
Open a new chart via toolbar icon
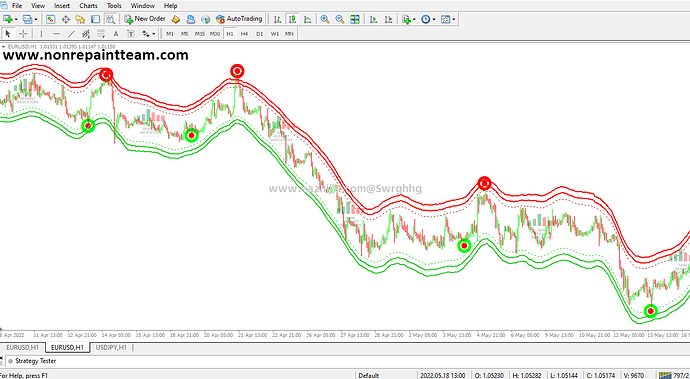pos(8,19)
